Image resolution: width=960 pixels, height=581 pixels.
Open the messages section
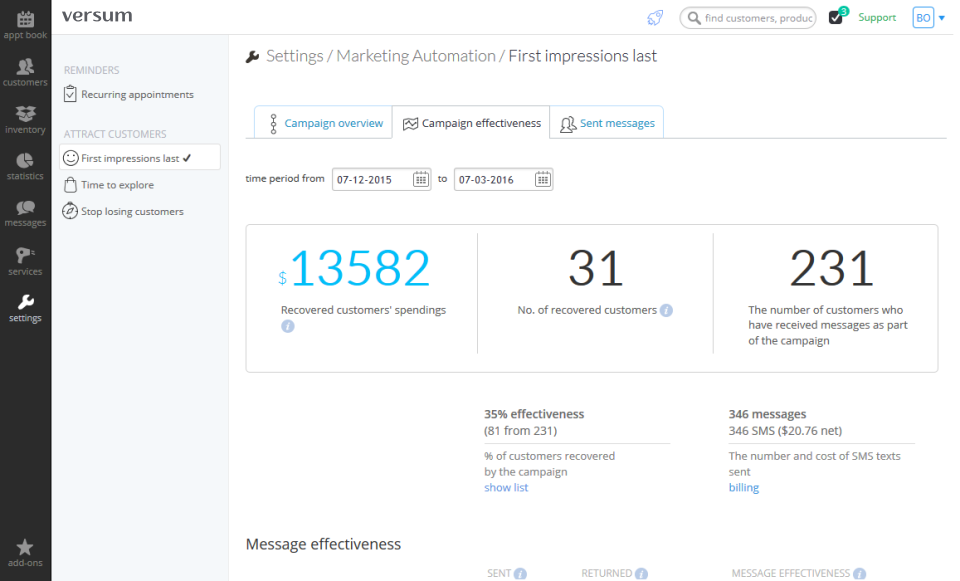pyautogui.click(x=25, y=212)
